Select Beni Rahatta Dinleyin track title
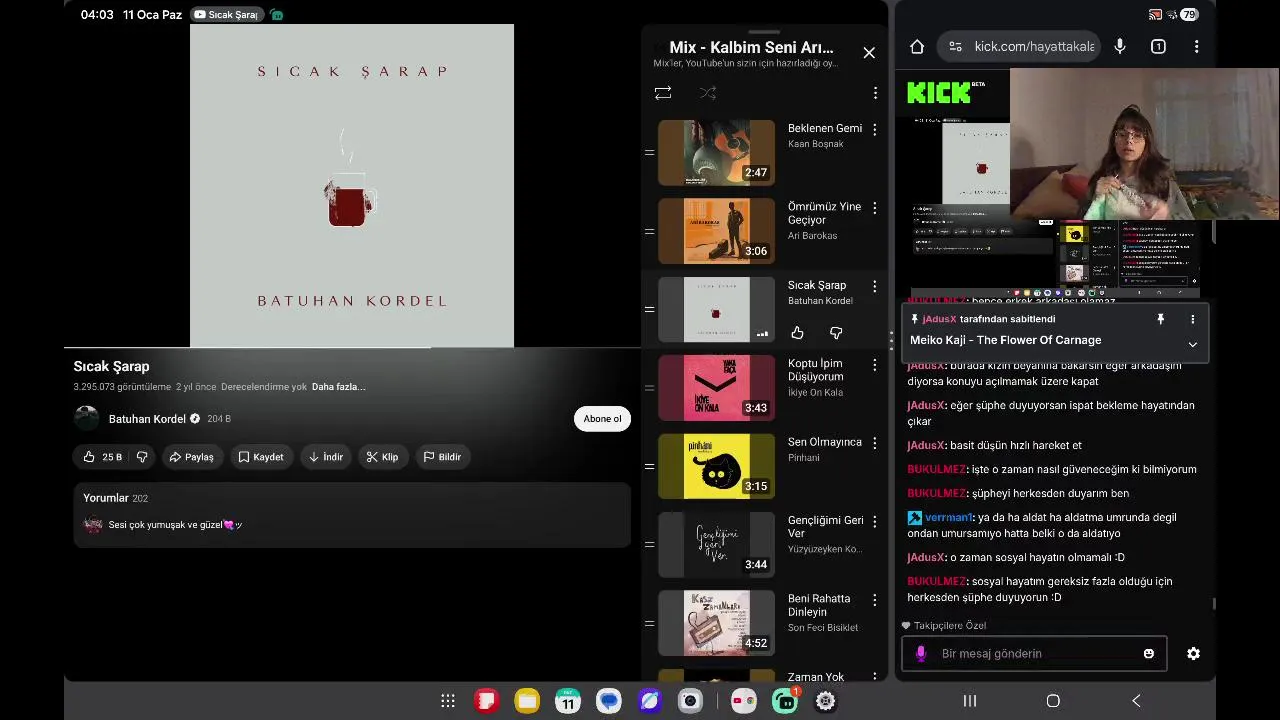Image resolution: width=1280 pixels, height=720 pixels. [x=819, y=605]
